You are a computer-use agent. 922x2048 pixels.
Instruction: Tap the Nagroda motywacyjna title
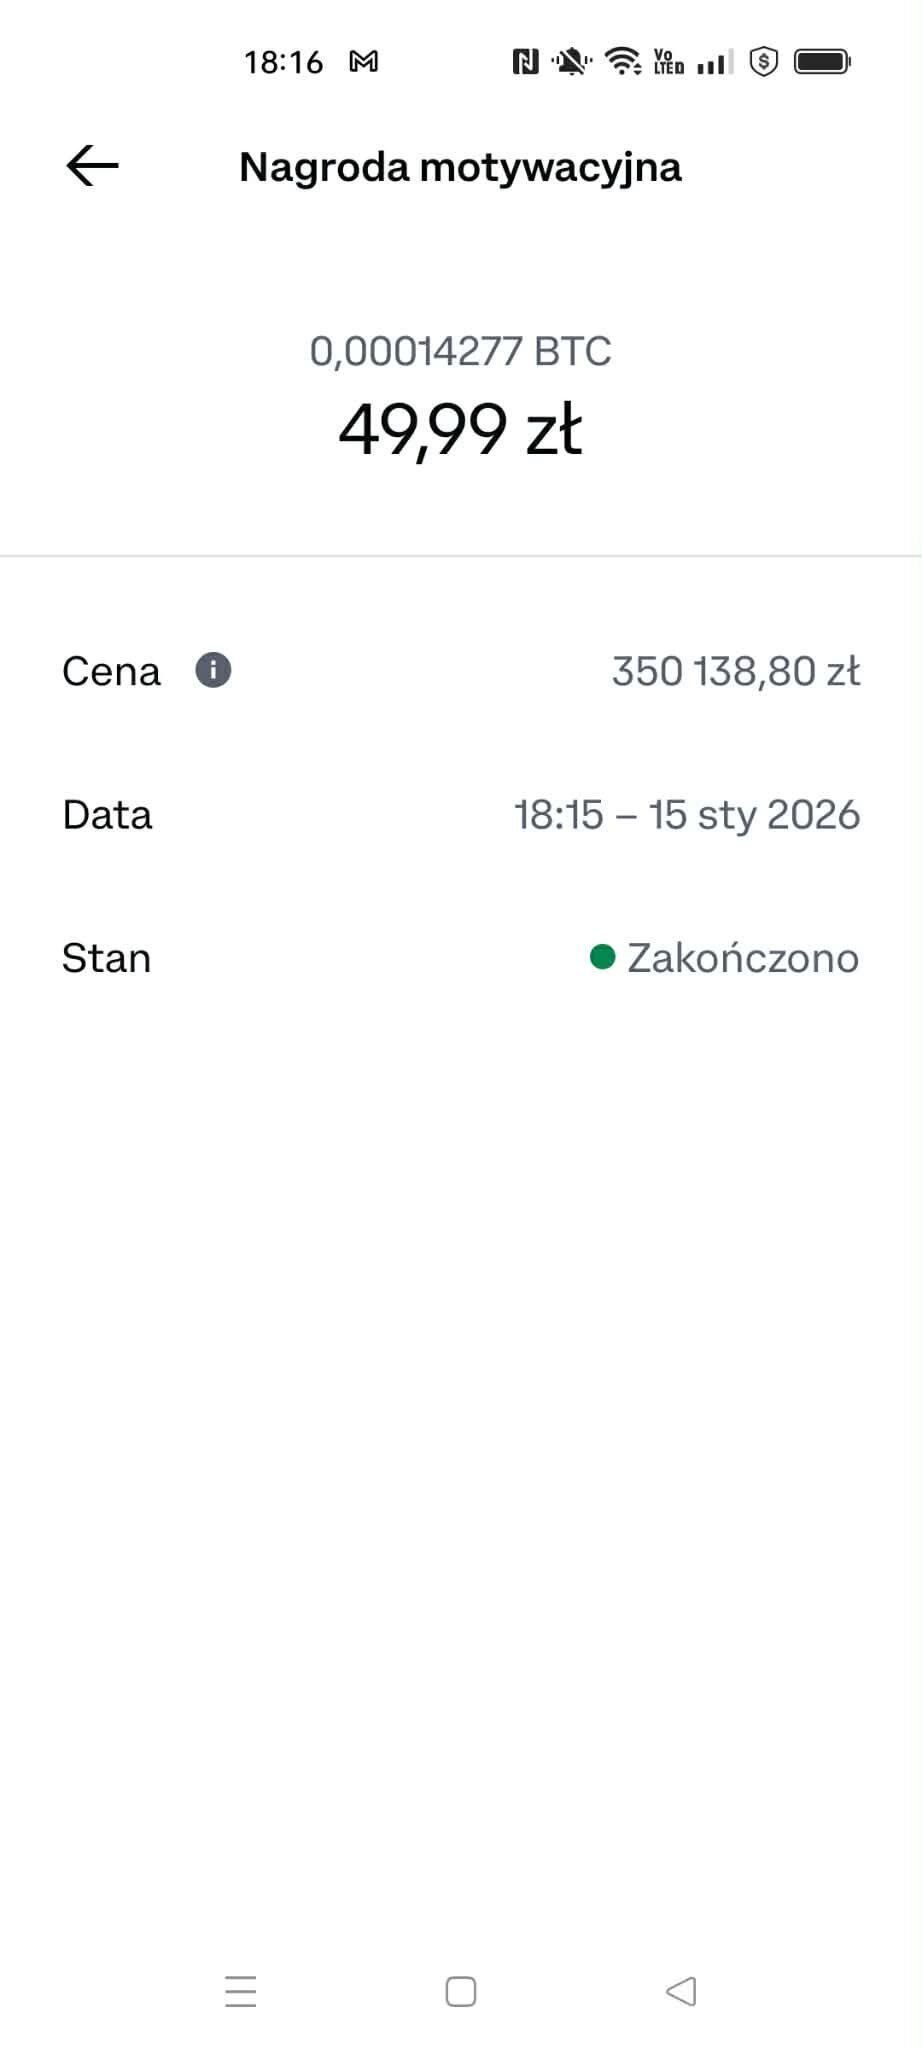point(460,167)
